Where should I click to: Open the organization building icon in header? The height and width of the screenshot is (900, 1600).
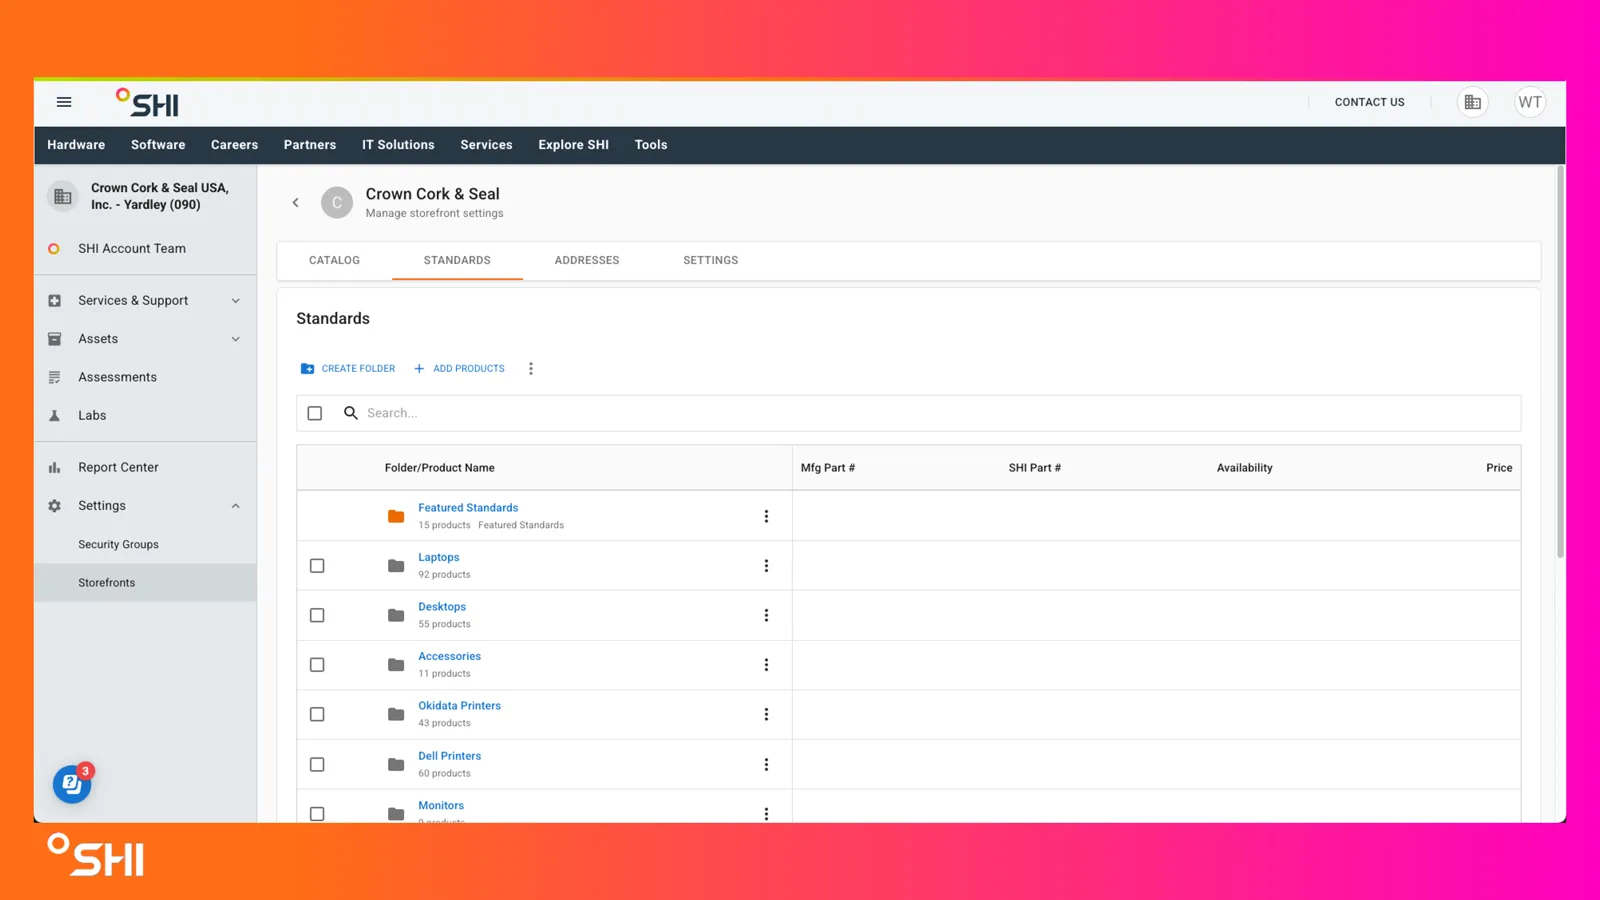click(1472, 102)
